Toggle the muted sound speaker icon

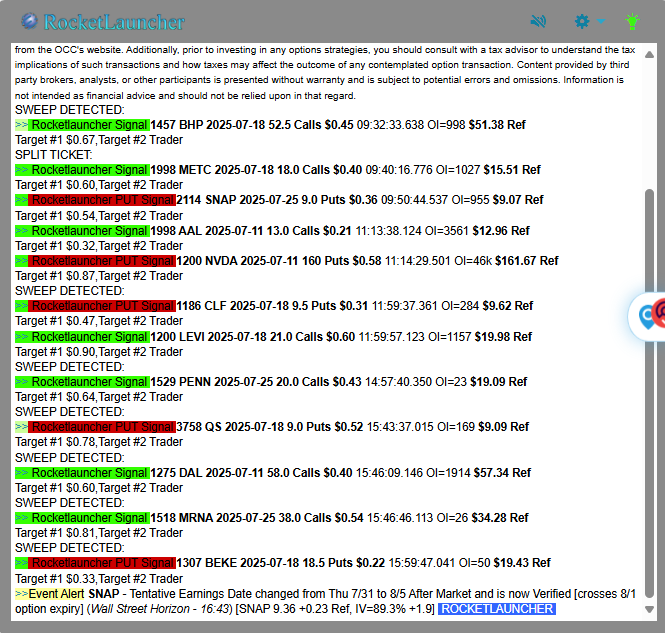pyautogui.click(x=538, y=21)
